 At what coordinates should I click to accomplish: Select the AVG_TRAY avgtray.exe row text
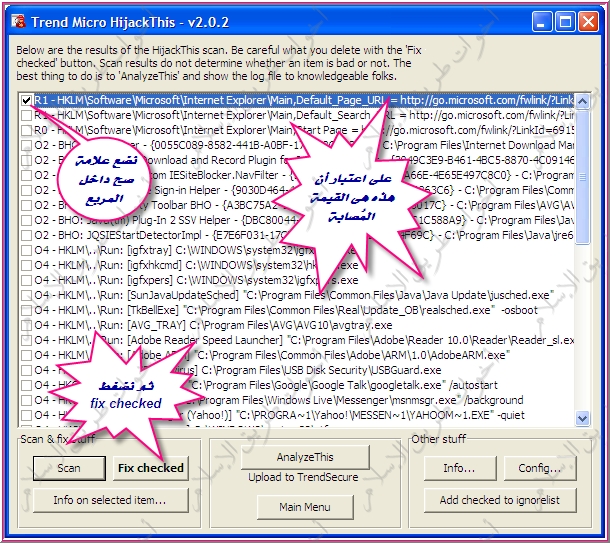pyautogui.click(x=213, y=325)
